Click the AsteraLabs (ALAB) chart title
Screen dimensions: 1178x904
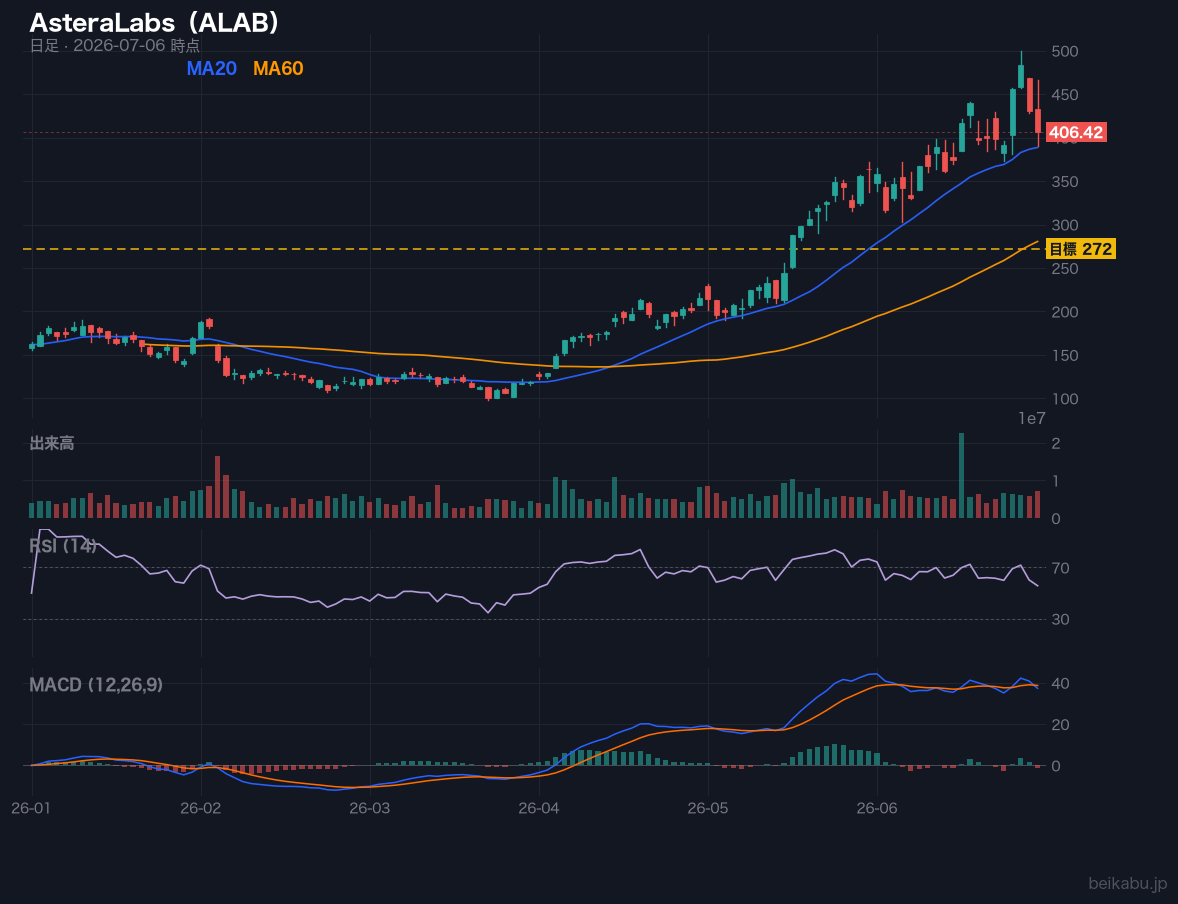(x=155, y=23)
